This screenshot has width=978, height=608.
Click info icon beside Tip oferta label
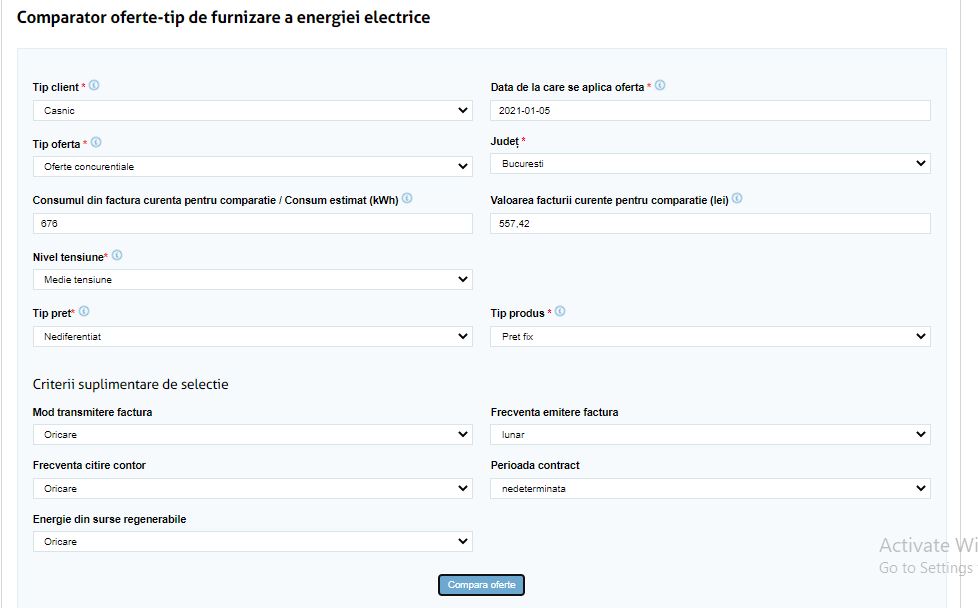tap(96, 142)
